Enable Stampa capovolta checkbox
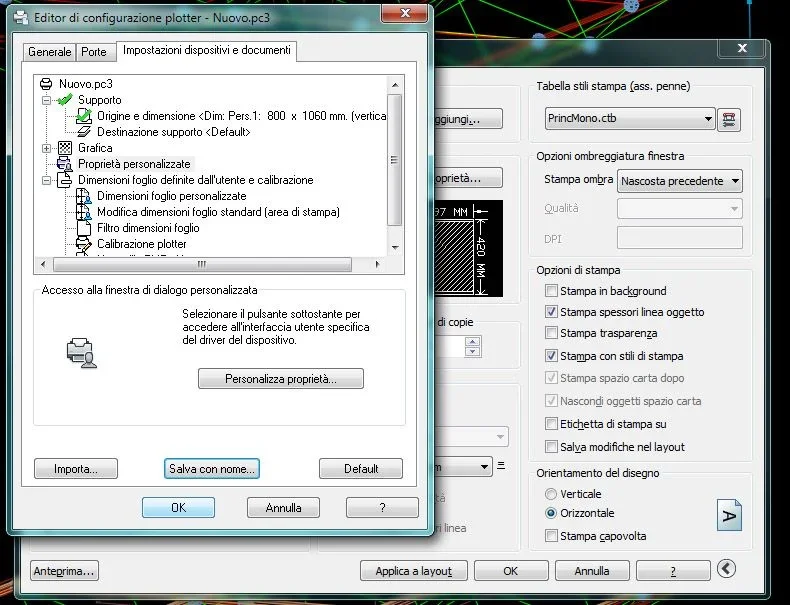The image size is (790, 605). click(x=551, y=536)
